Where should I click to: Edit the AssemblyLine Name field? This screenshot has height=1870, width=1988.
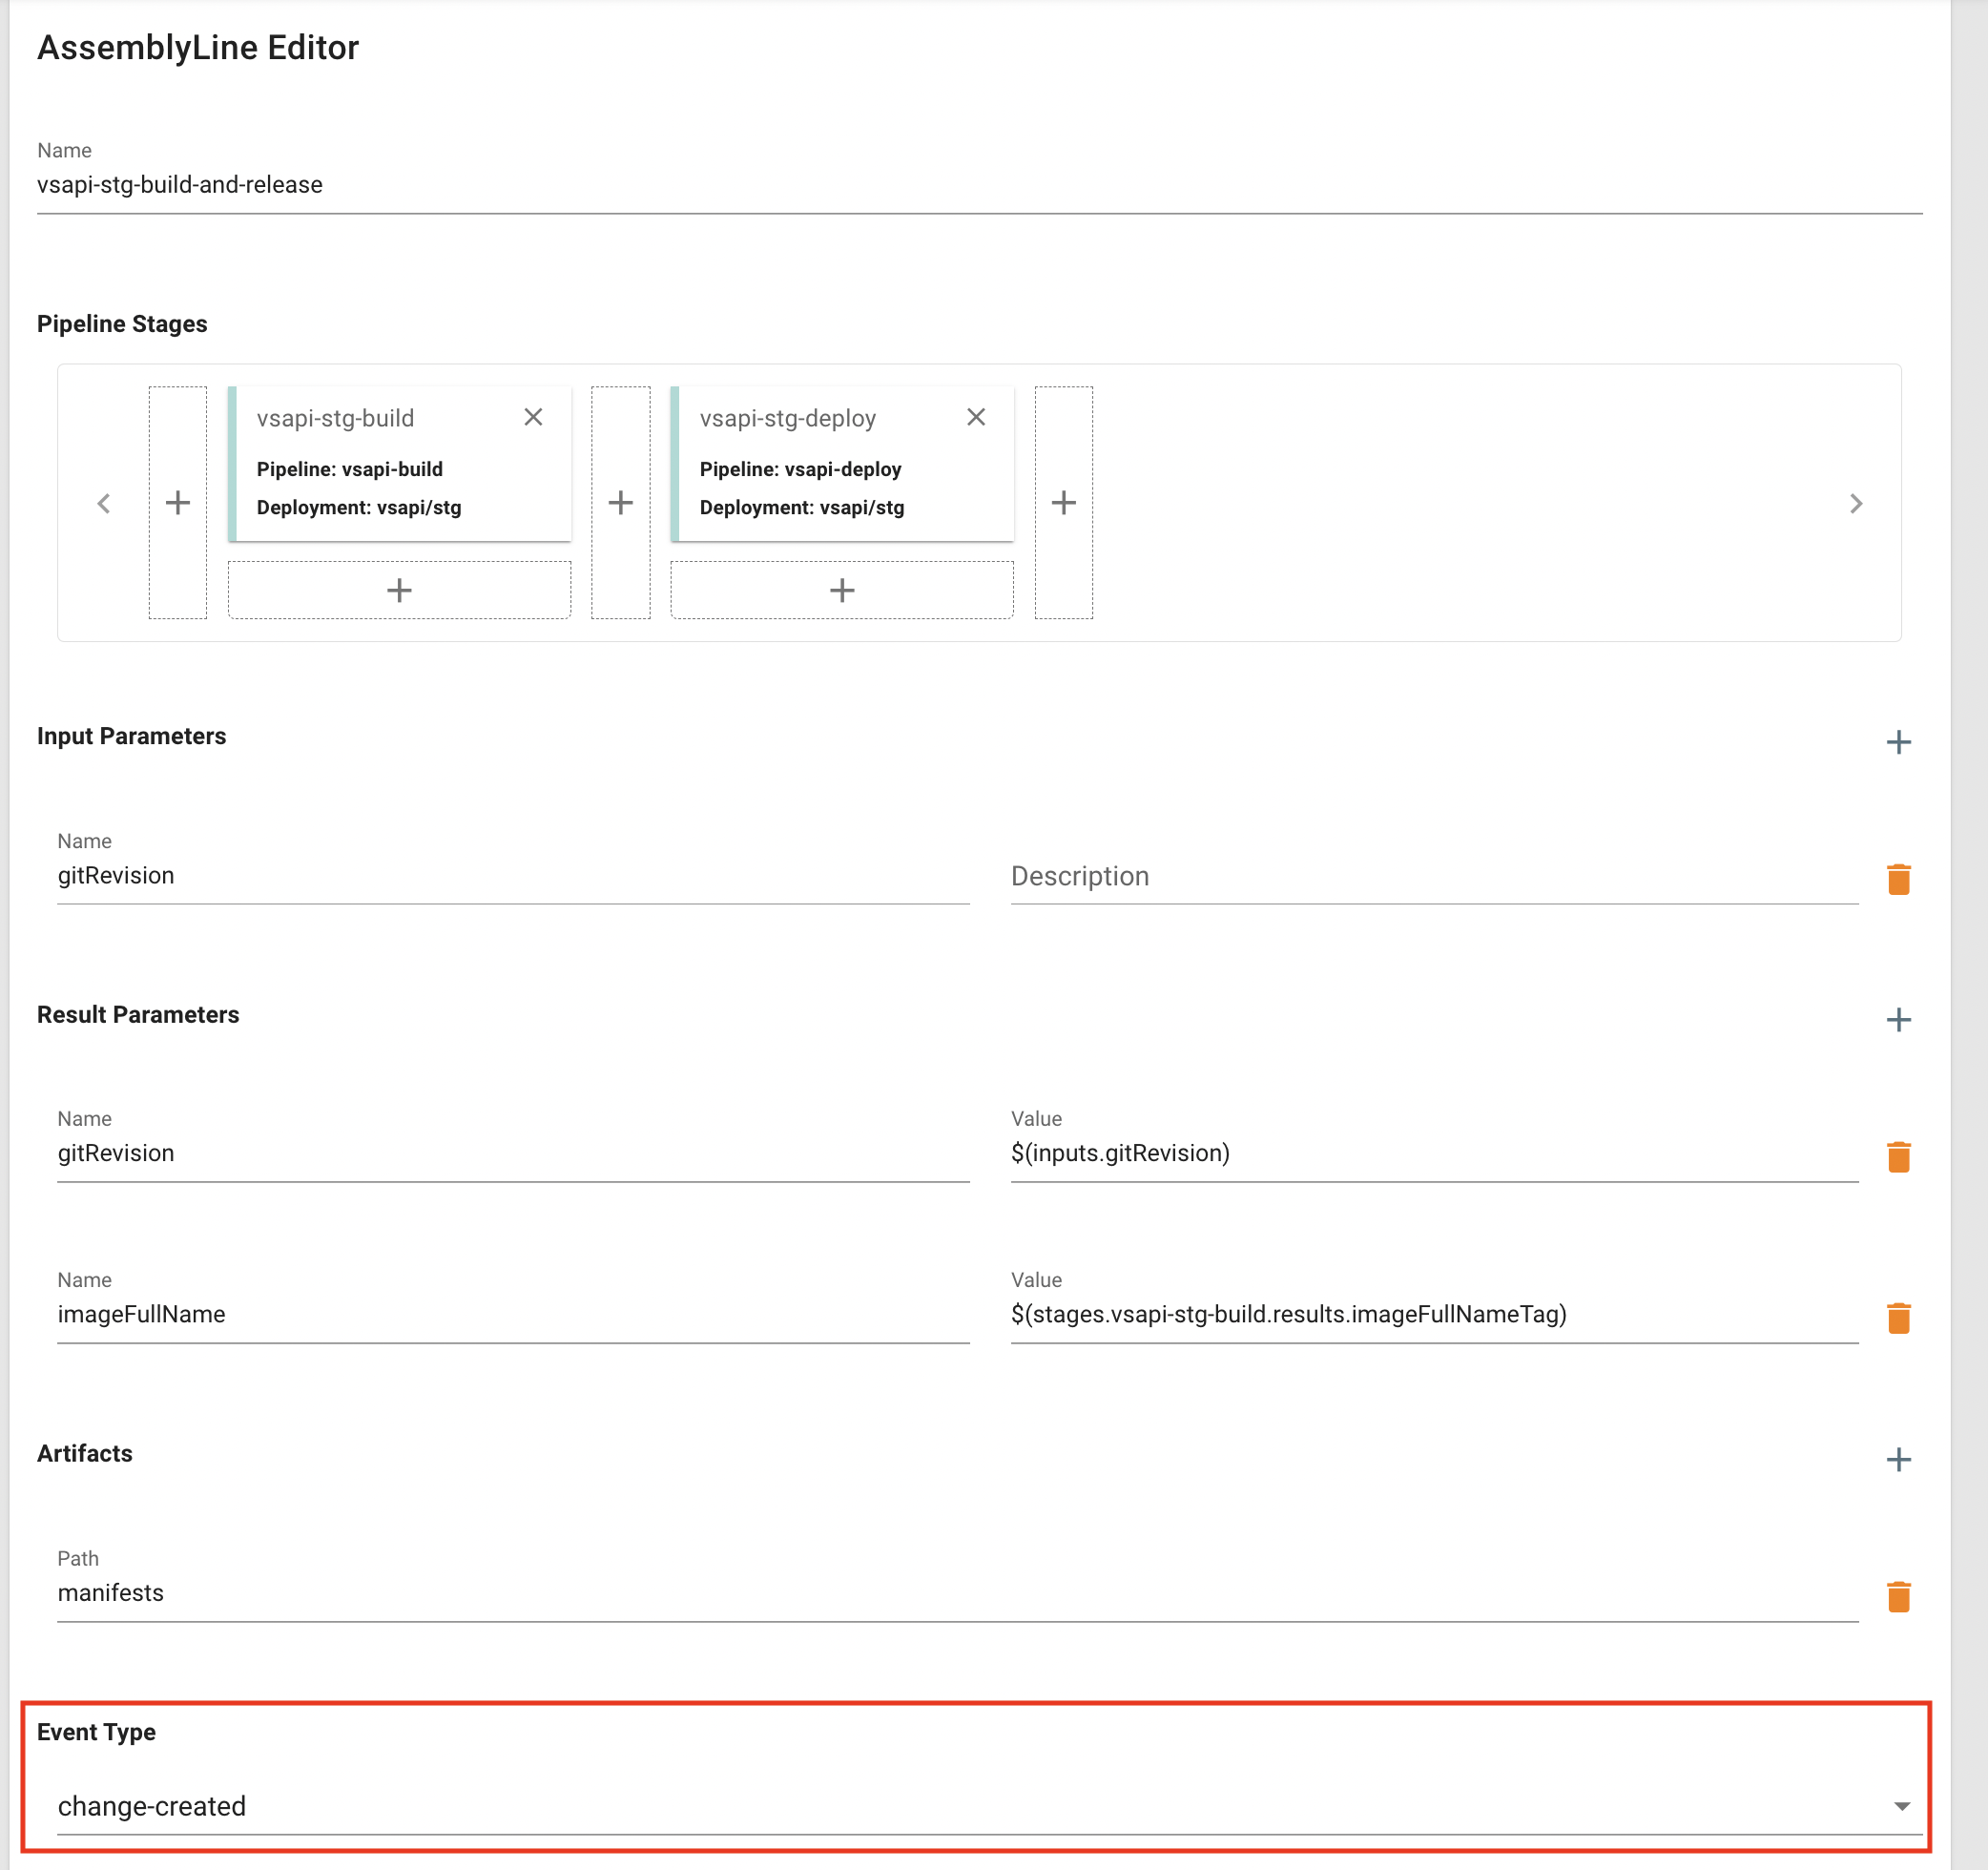tap(978, 185)
